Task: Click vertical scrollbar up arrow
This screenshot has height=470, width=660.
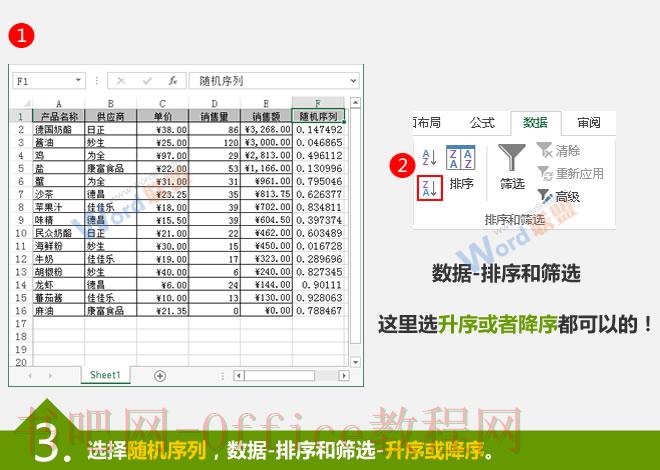Action: [x=355, y=102]
